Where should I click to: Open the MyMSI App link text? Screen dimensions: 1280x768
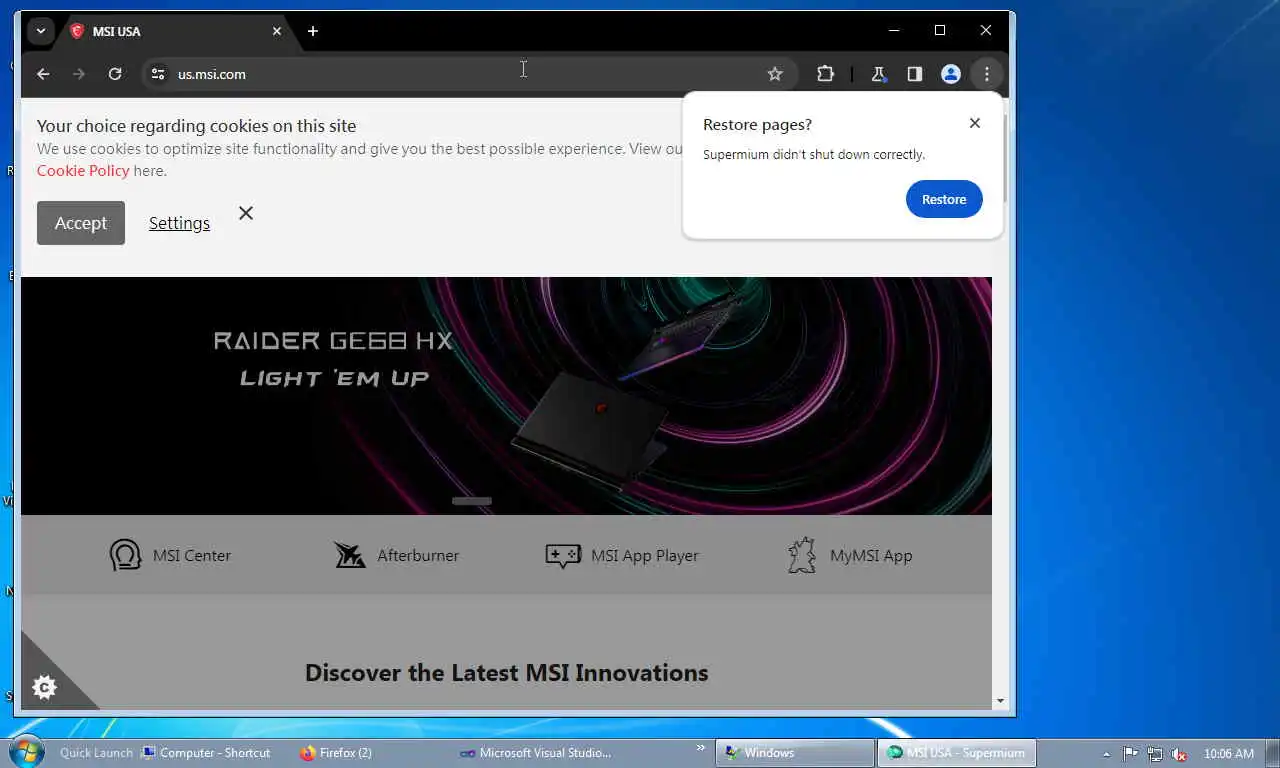click(871, 556)
